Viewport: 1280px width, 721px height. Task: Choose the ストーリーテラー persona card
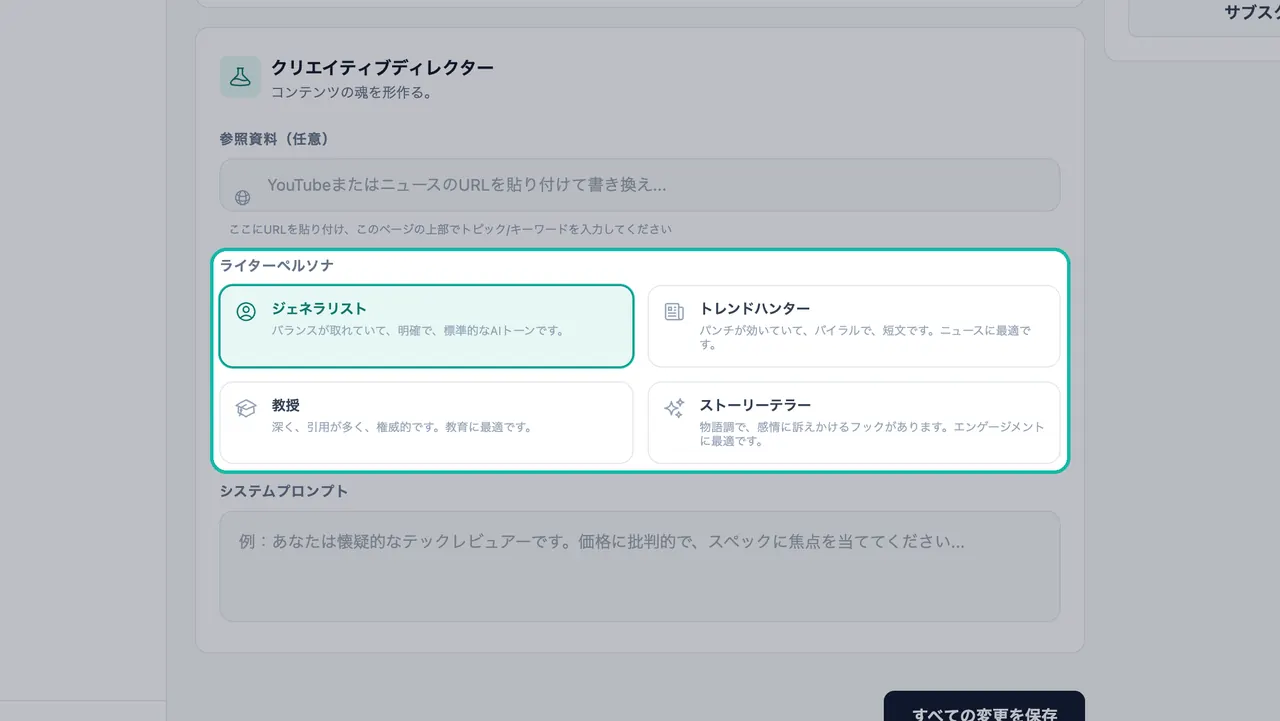(x=854, y=422)
